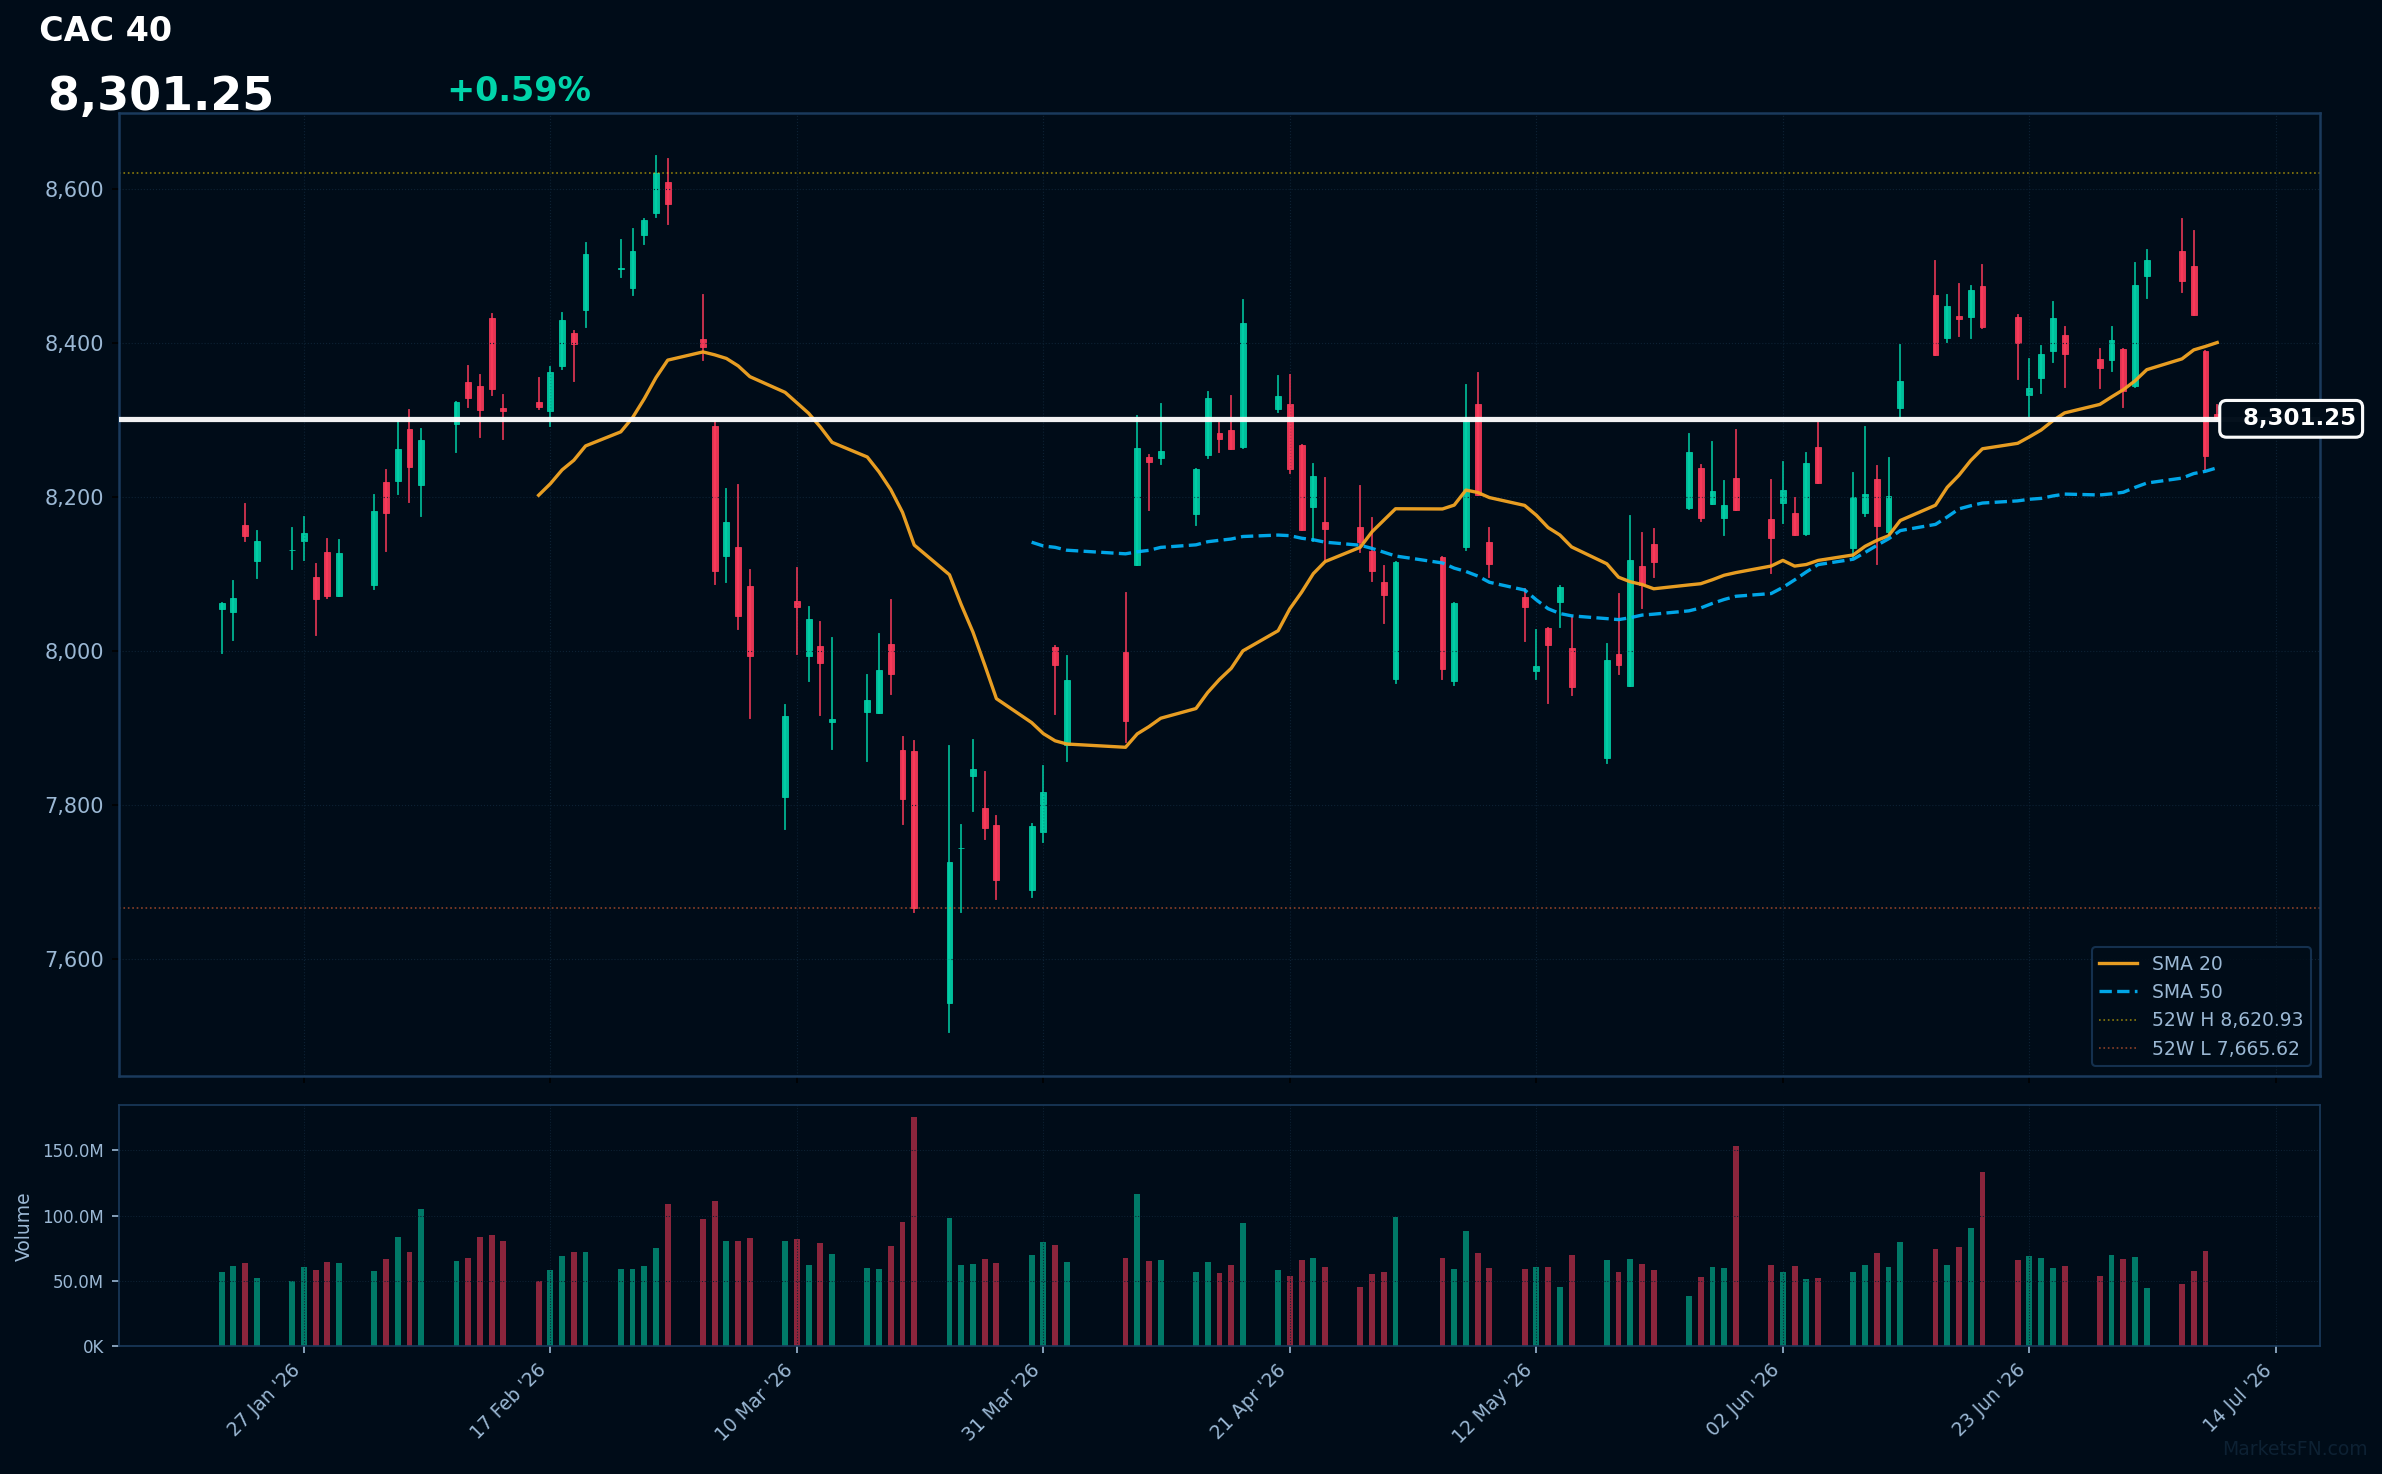The image size is (2382, 1474).
Task: Select the 8,400 price axis label
Action: (x=74, y=344)
